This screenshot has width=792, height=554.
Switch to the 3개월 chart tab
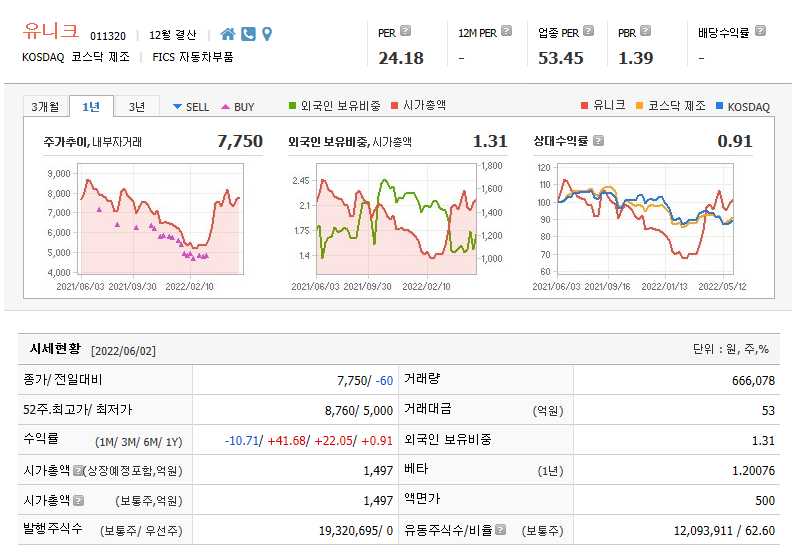click(x=45, y=107)
